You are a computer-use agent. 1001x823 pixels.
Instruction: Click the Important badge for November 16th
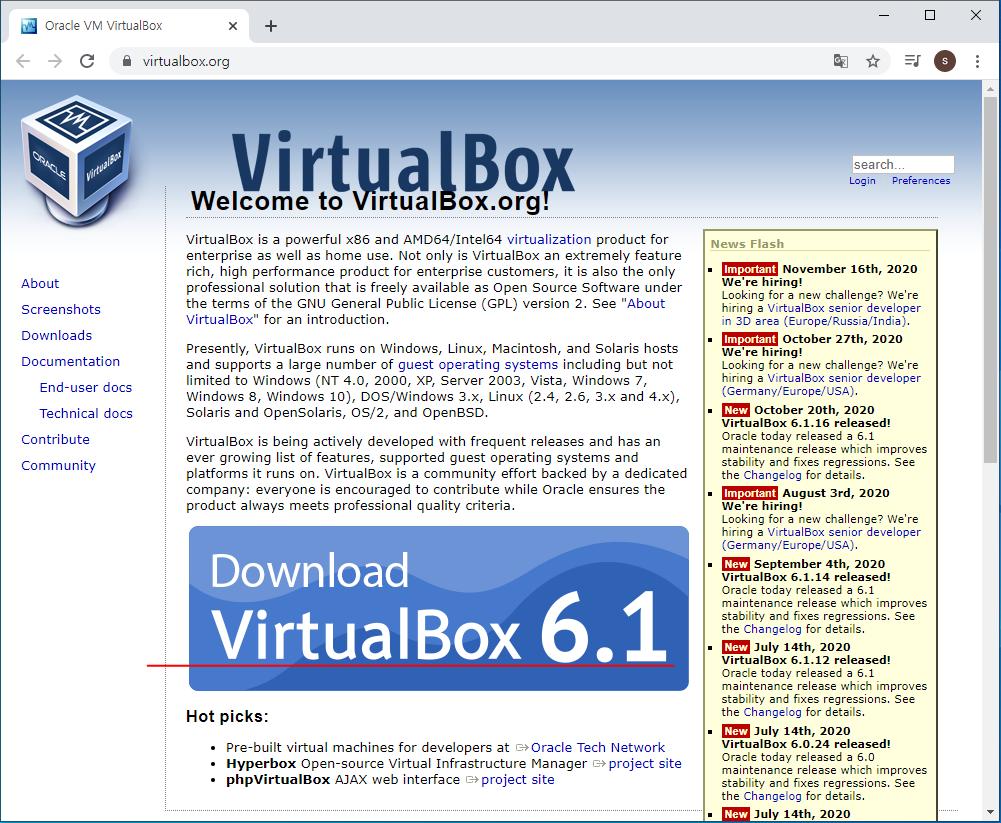pyautogui.click(x=749, y=269)
